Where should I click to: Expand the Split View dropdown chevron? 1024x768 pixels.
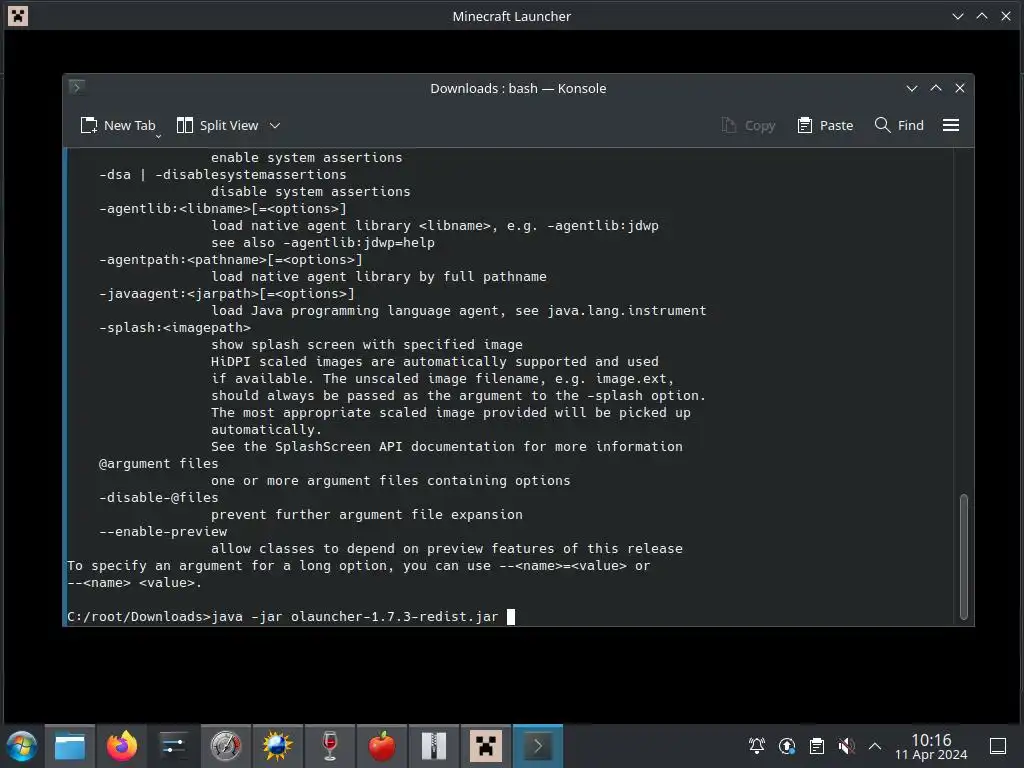275,125
